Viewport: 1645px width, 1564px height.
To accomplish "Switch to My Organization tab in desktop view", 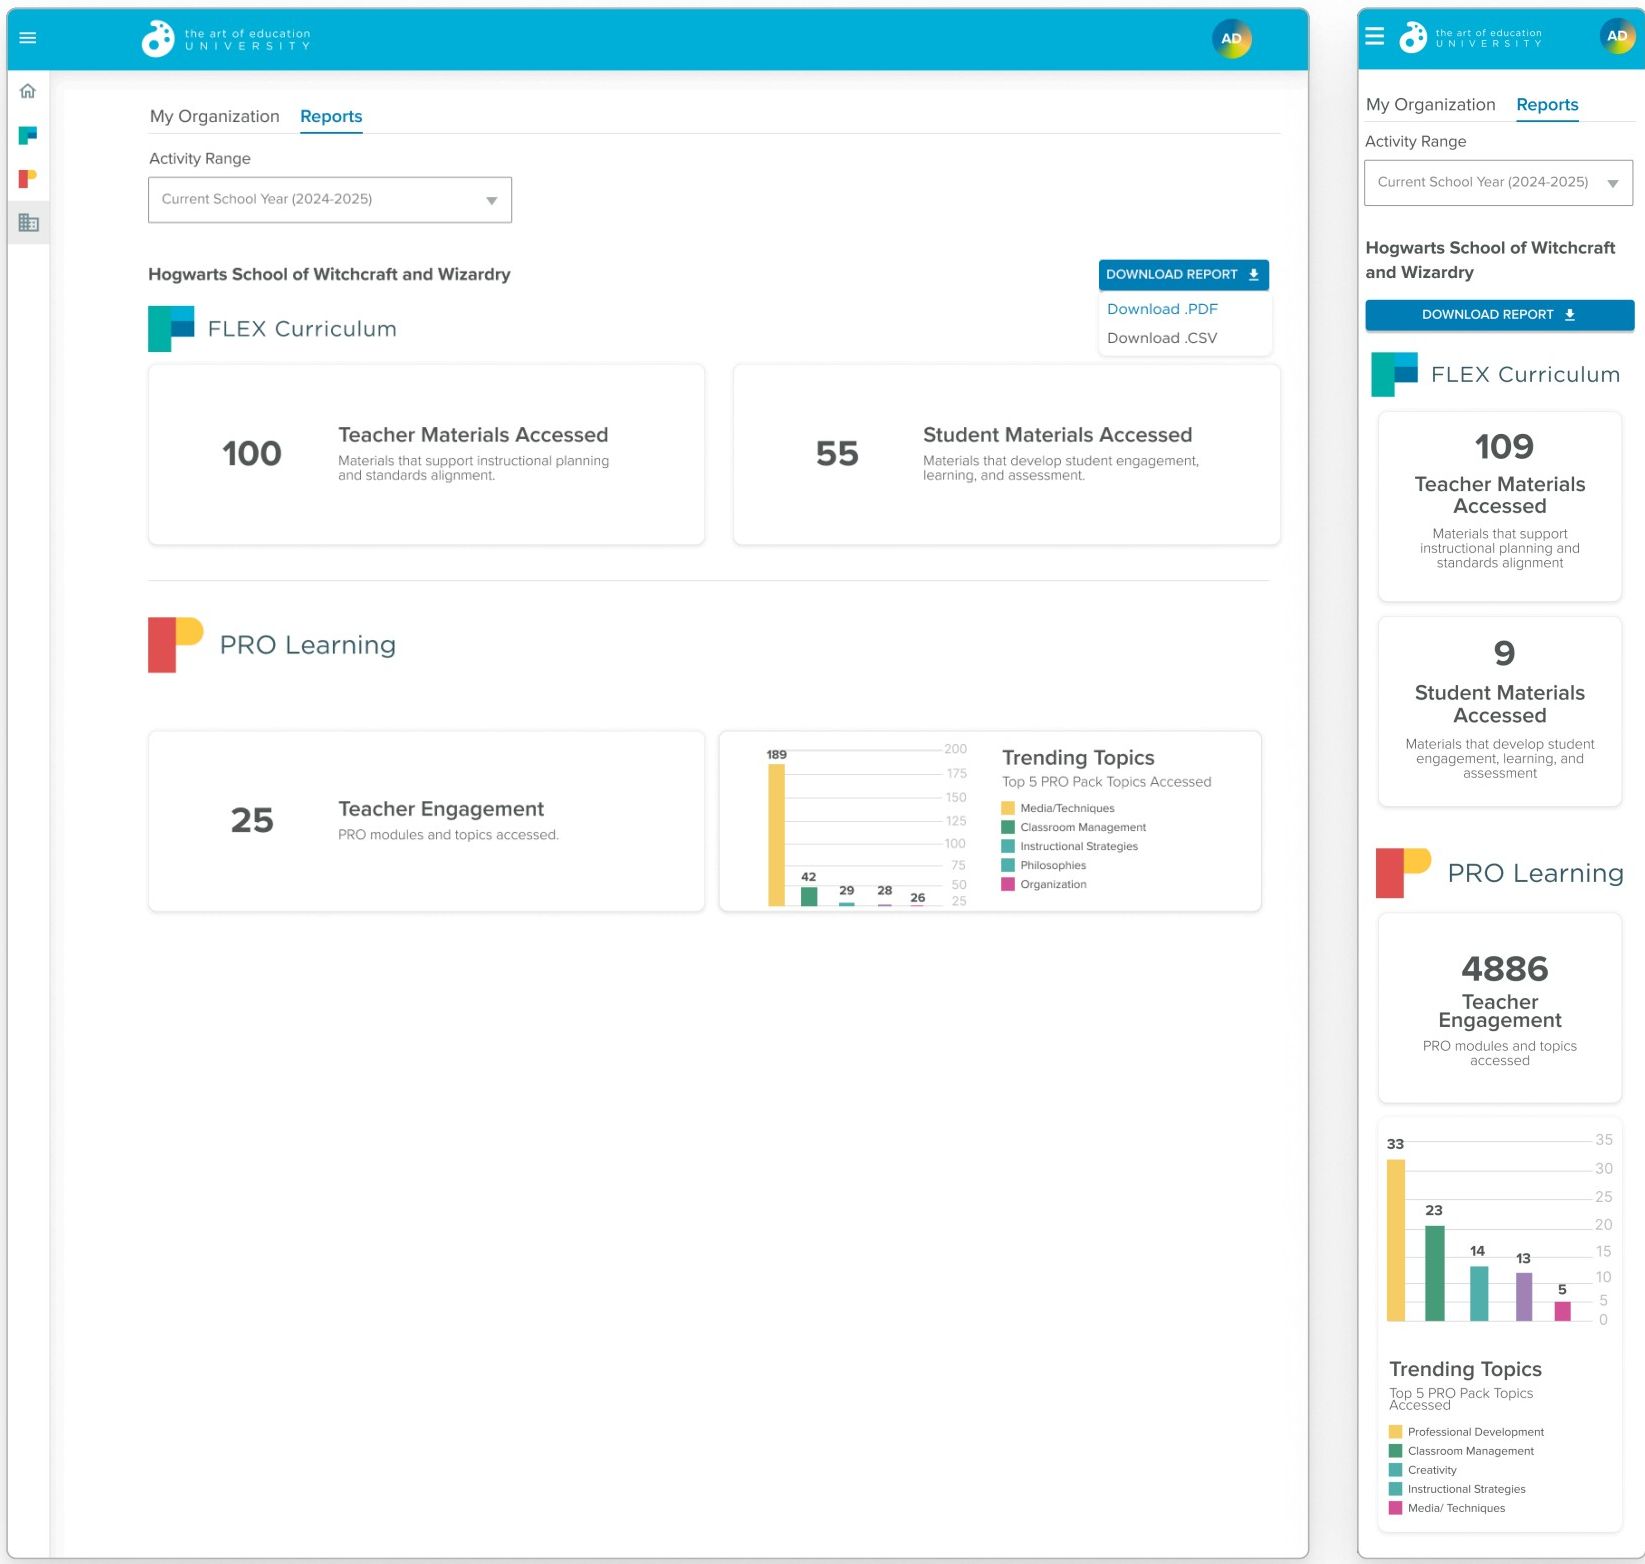I will (x=215, y=116).
